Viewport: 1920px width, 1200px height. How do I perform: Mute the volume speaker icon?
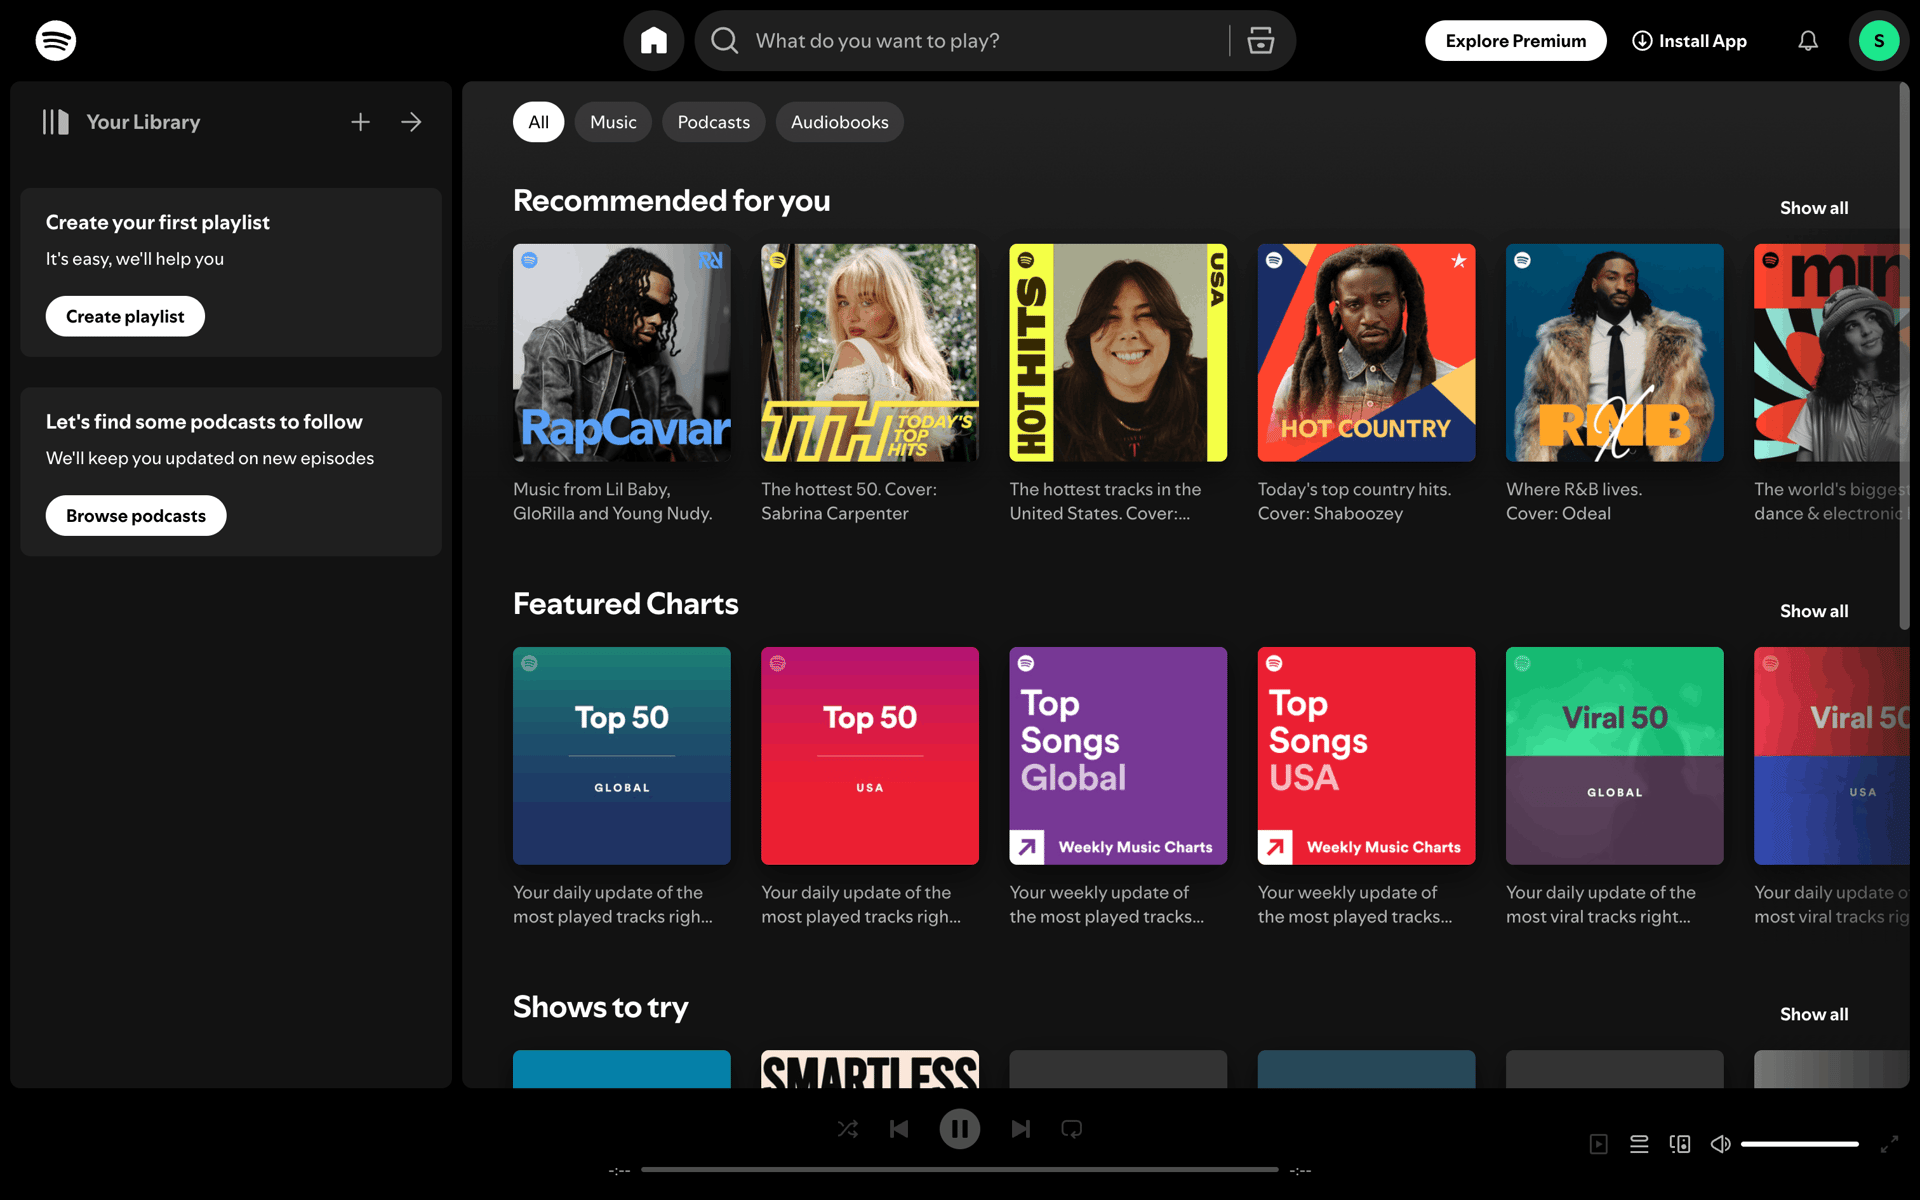[1720, 1144]
